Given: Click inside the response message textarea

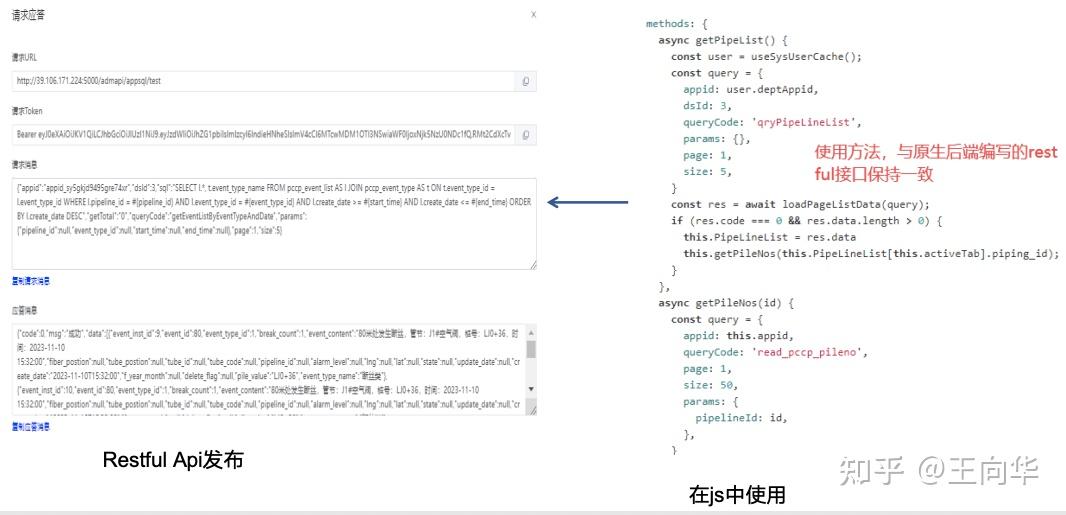Looking at the screenshot, I should click(269, 370).
